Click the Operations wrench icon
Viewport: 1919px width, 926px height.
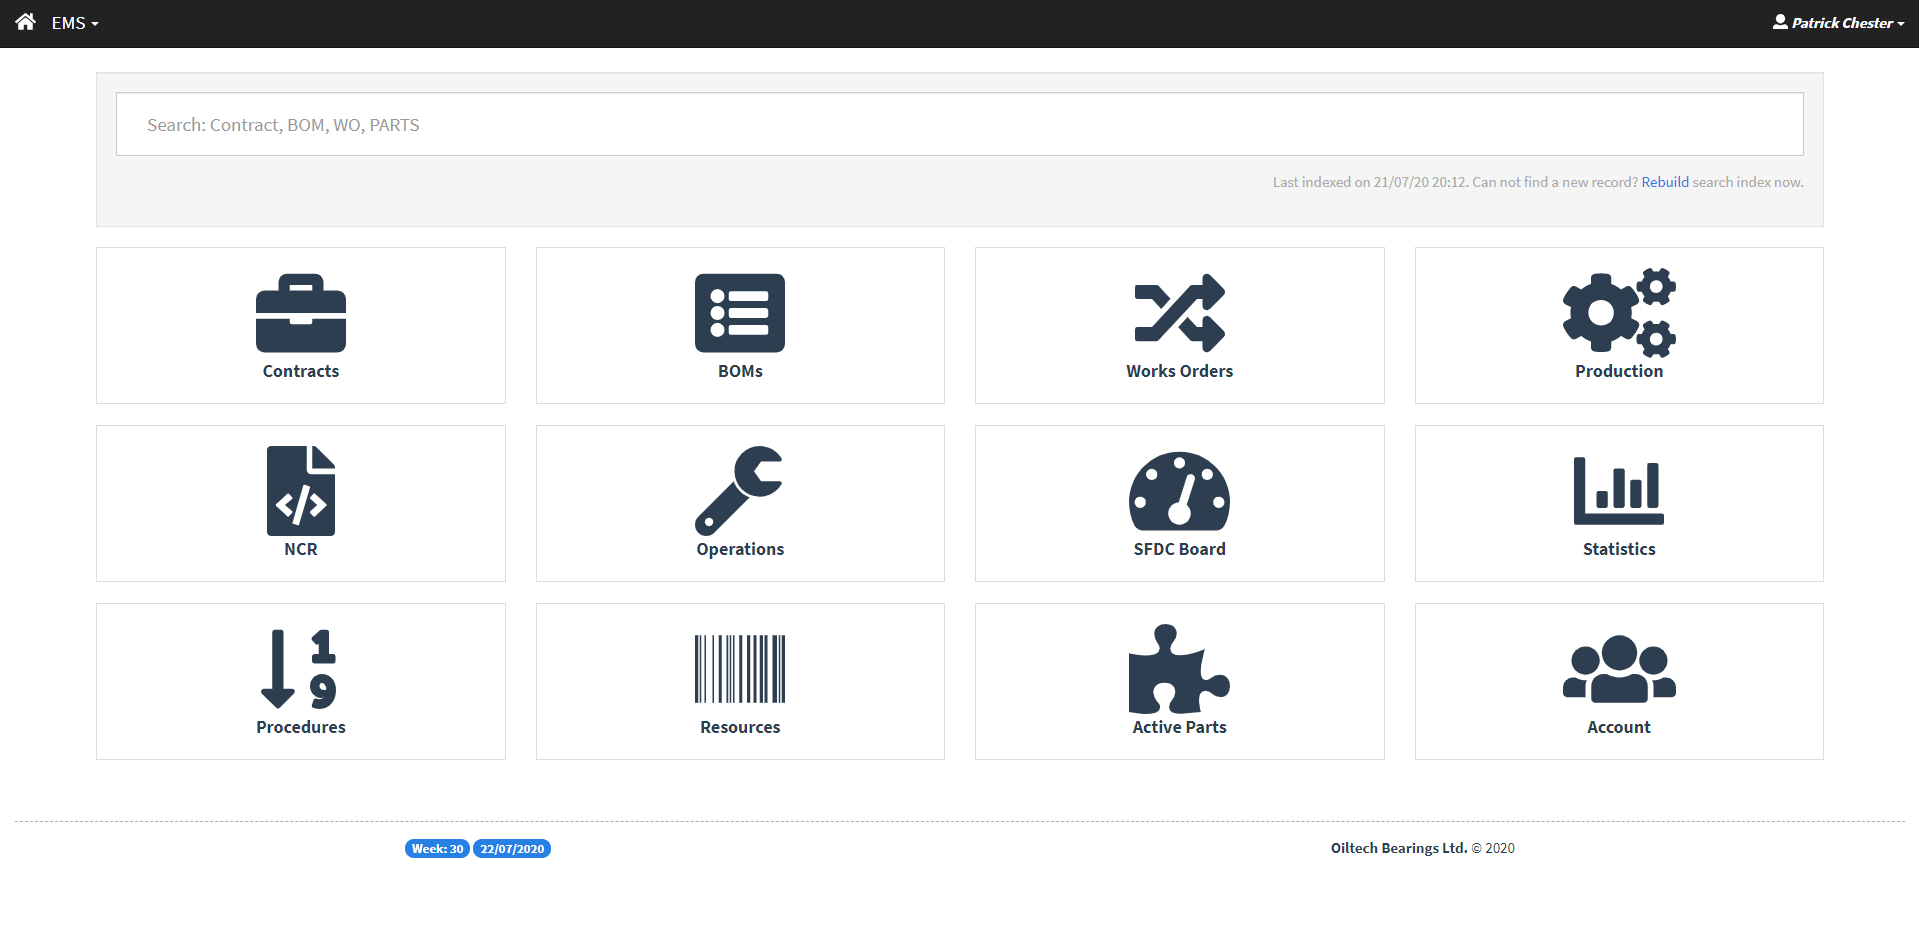click(x=740, y=491)
